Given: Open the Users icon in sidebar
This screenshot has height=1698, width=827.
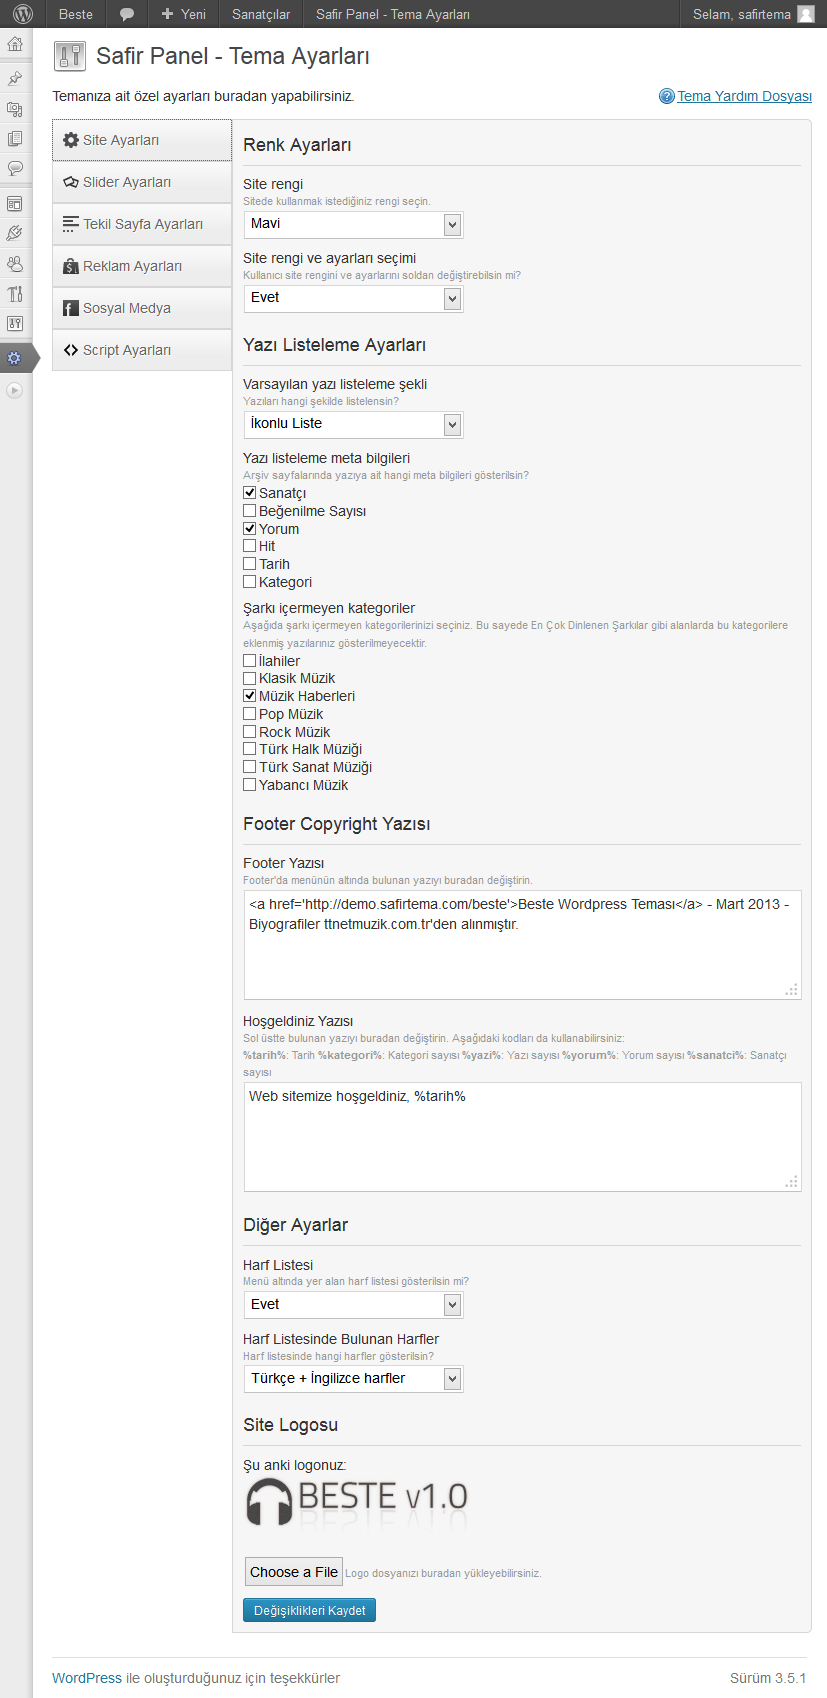Looking at the screenshot, I should pyautogui.click(x=15, y=264).
